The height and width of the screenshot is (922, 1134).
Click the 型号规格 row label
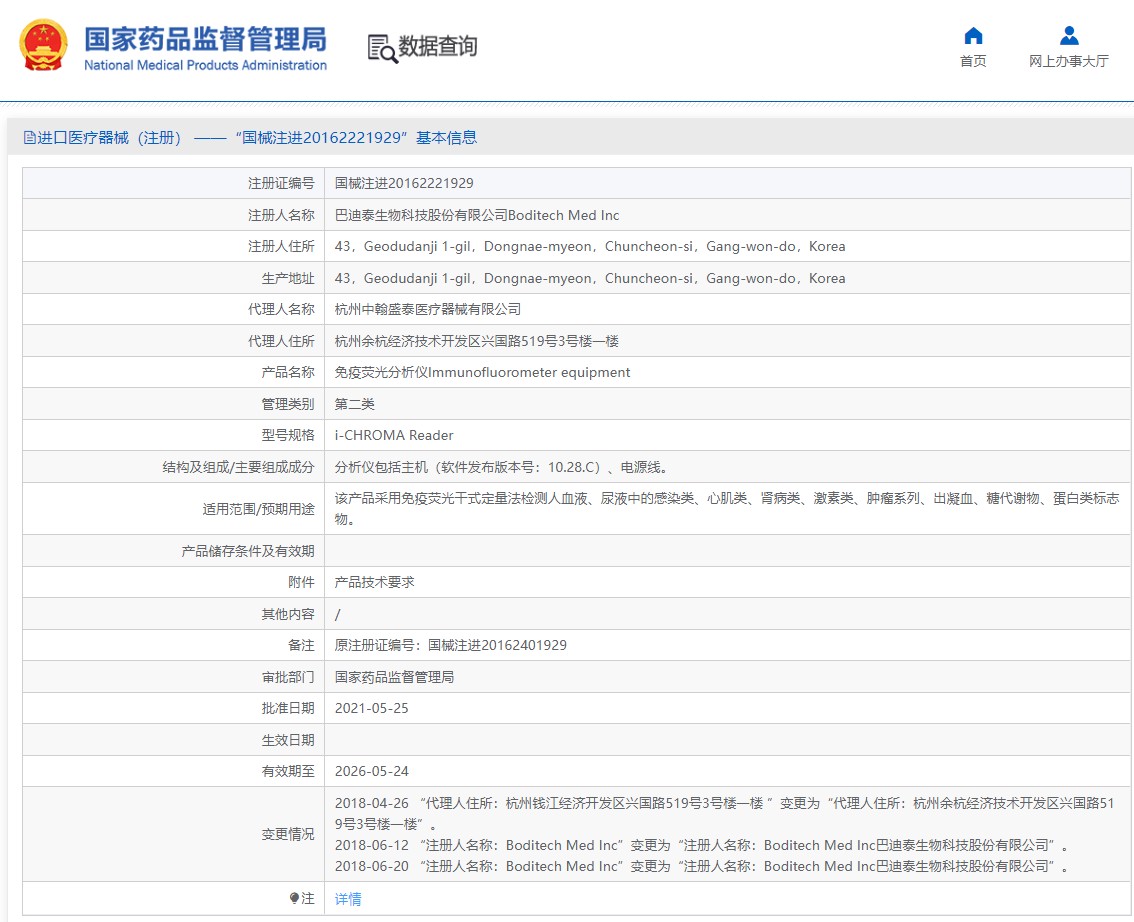[288, 435]
